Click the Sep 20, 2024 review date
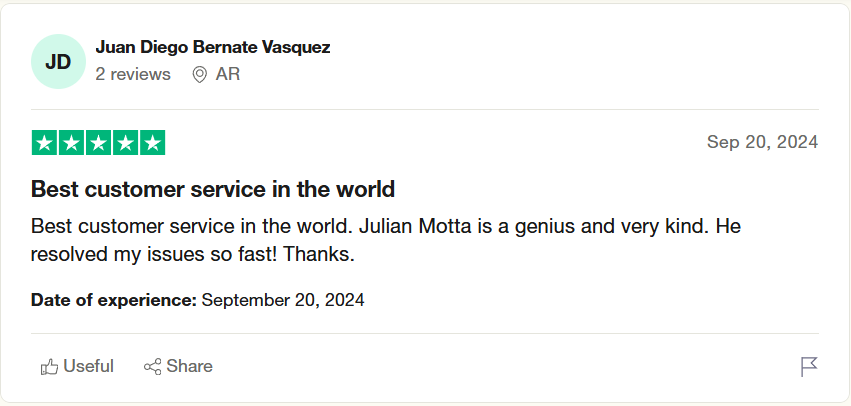The width and height of the screenshot is (851, 406). (x=762, y=142)
